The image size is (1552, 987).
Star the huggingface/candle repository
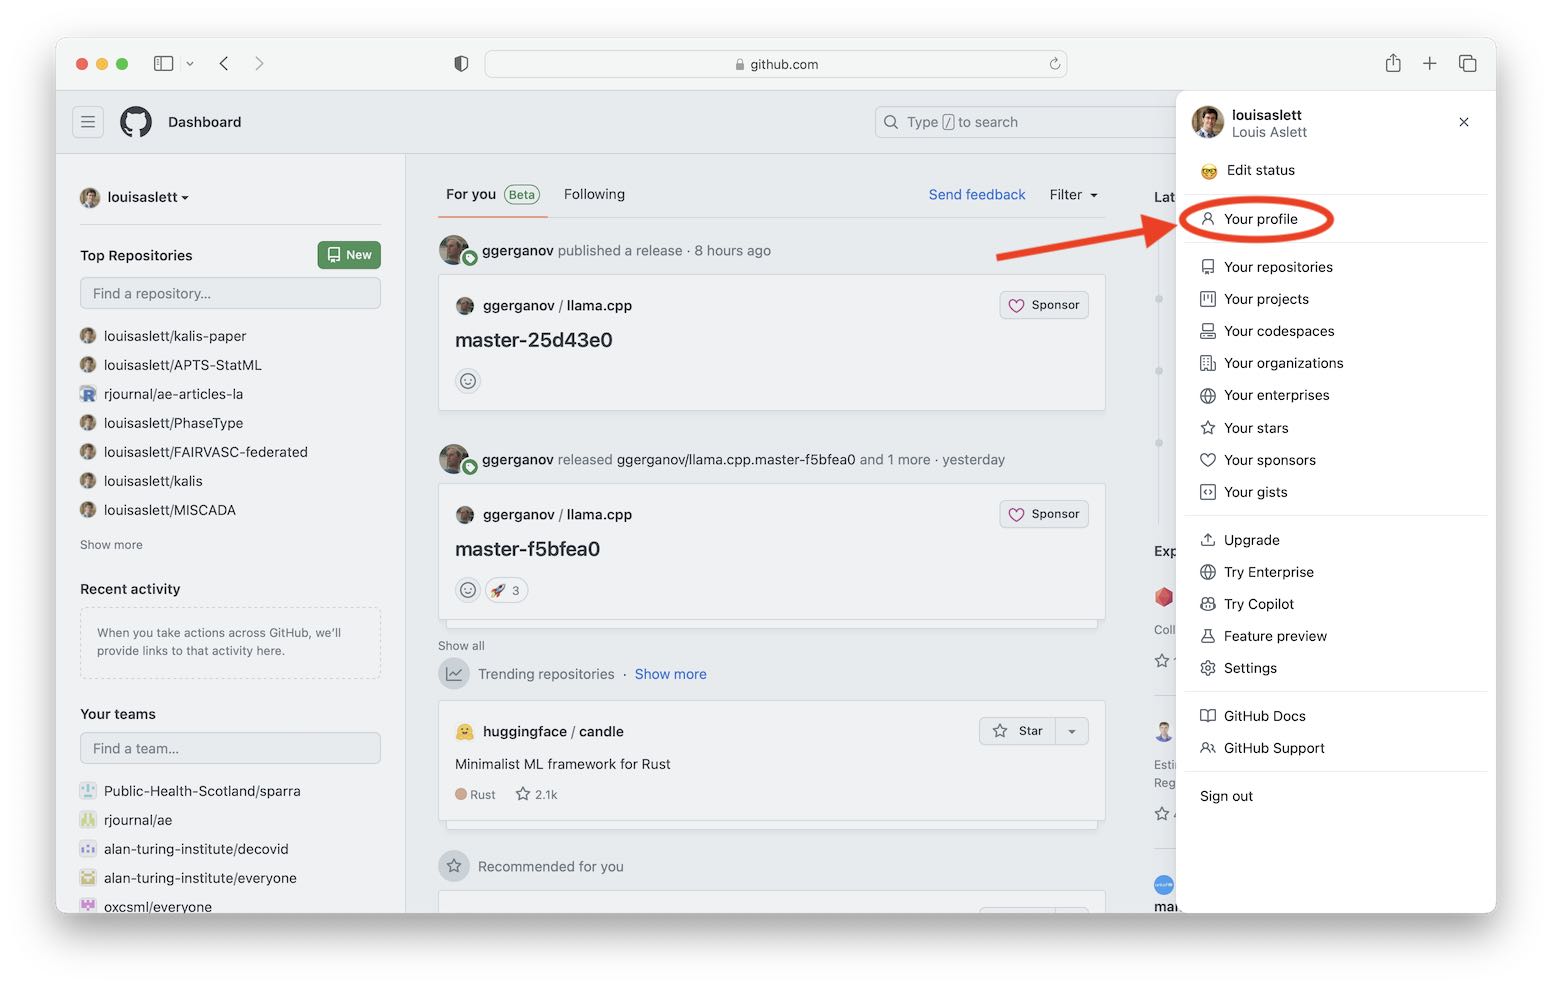pyautogui.click(x=1018, y=731)
